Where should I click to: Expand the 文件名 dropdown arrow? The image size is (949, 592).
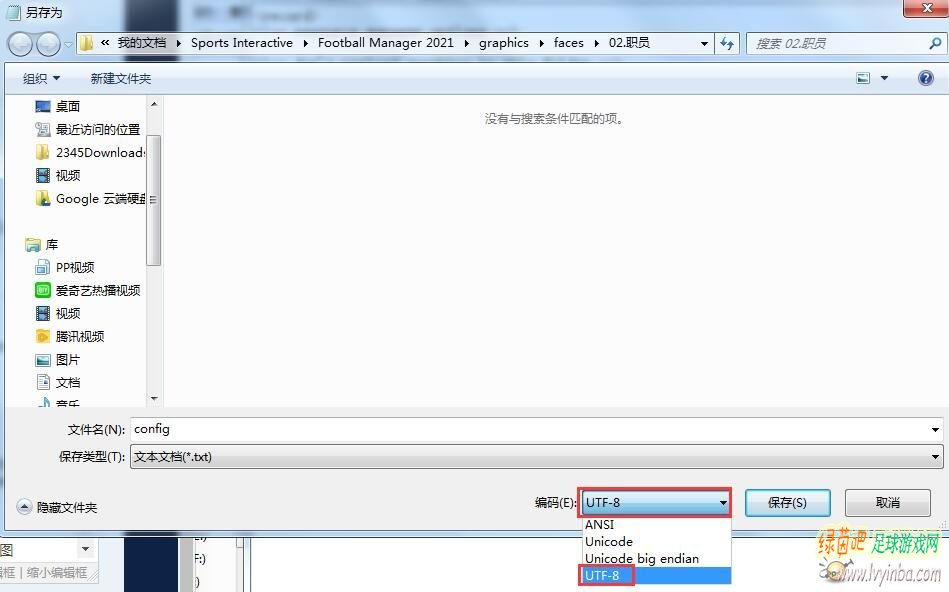[935, 429]
